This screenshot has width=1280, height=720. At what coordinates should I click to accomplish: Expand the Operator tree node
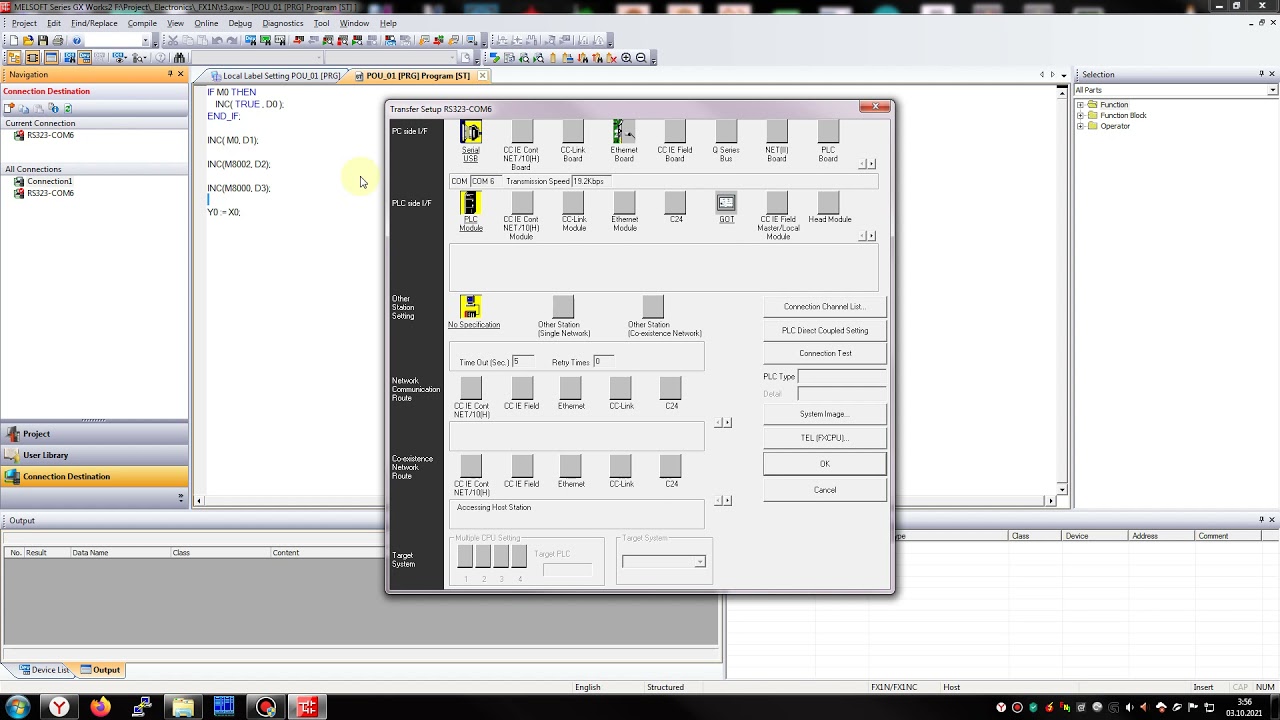pyautogui.click(x=1080, y=126)
